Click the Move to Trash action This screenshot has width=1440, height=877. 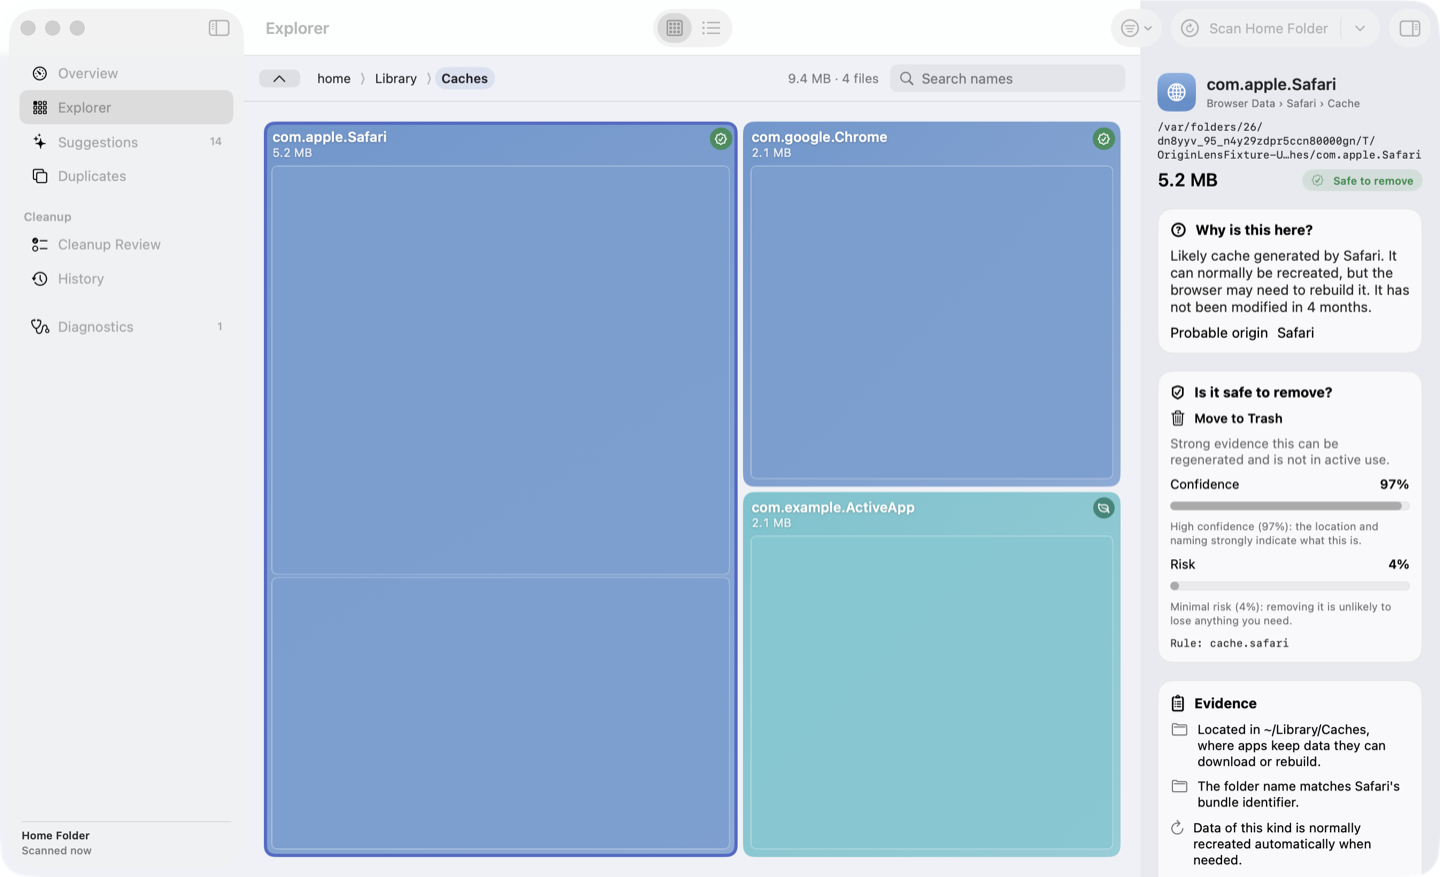(x=1238, y=419)
